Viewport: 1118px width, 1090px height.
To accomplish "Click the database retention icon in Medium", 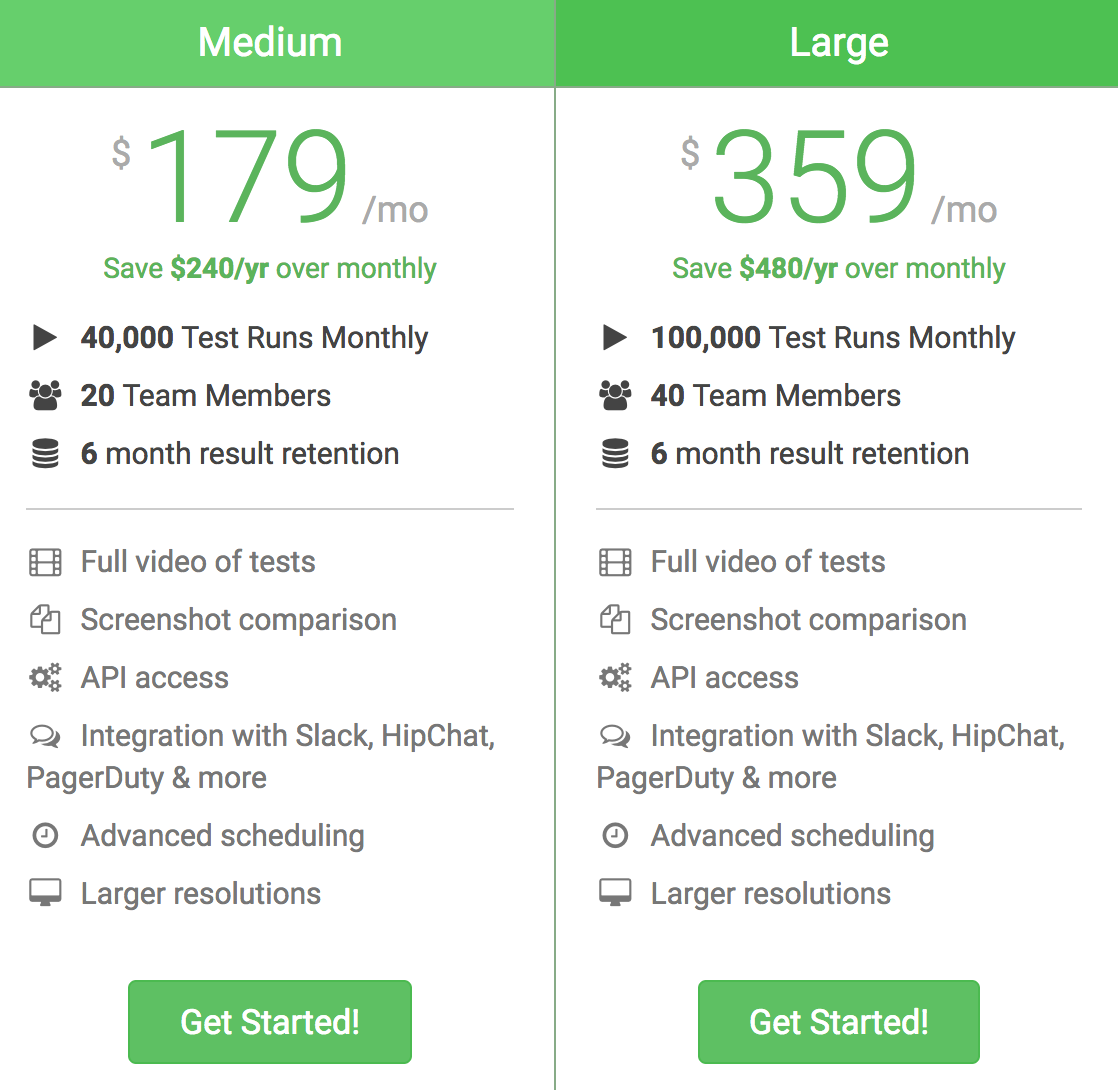I will point(45,454).
